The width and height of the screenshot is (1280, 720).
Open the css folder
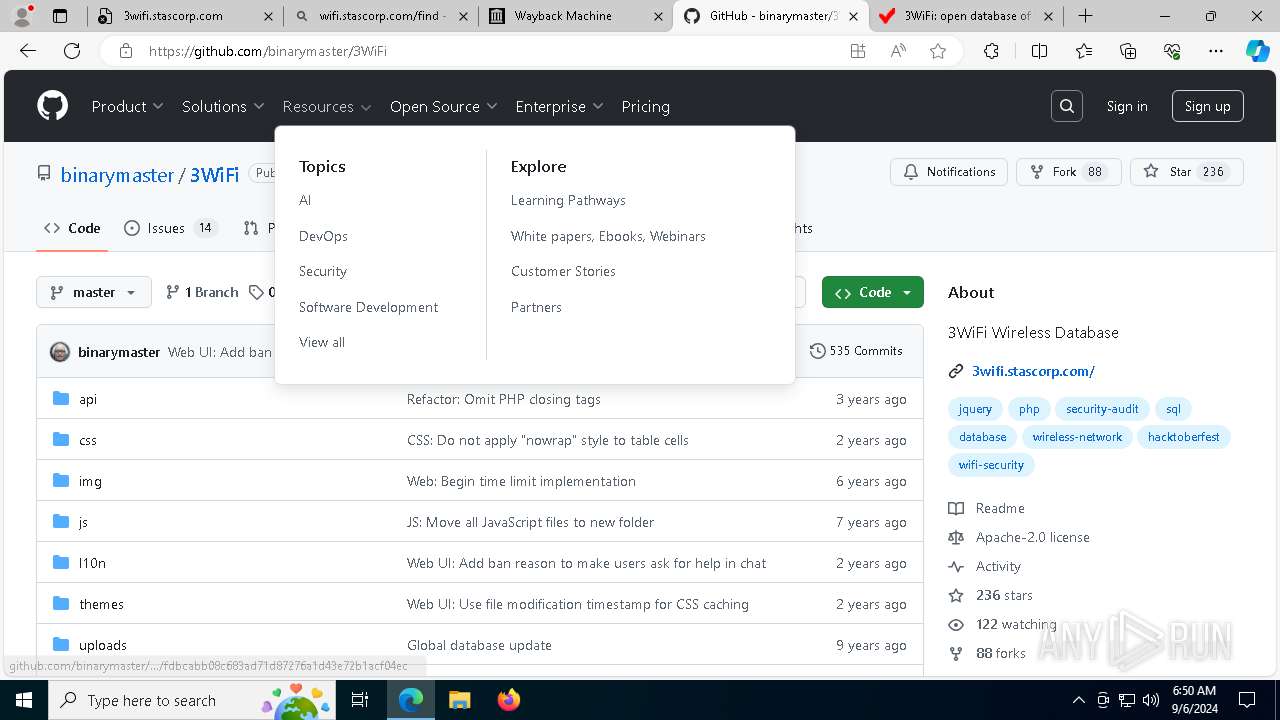88,440
